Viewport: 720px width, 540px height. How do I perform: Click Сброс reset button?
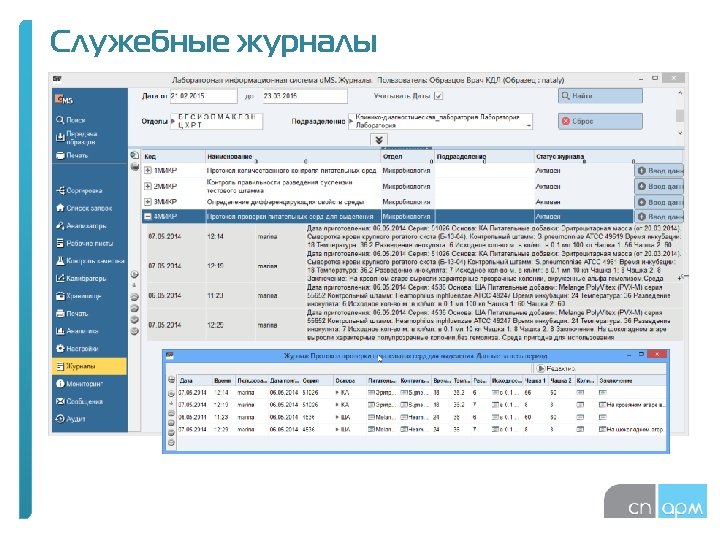[600, 121]
